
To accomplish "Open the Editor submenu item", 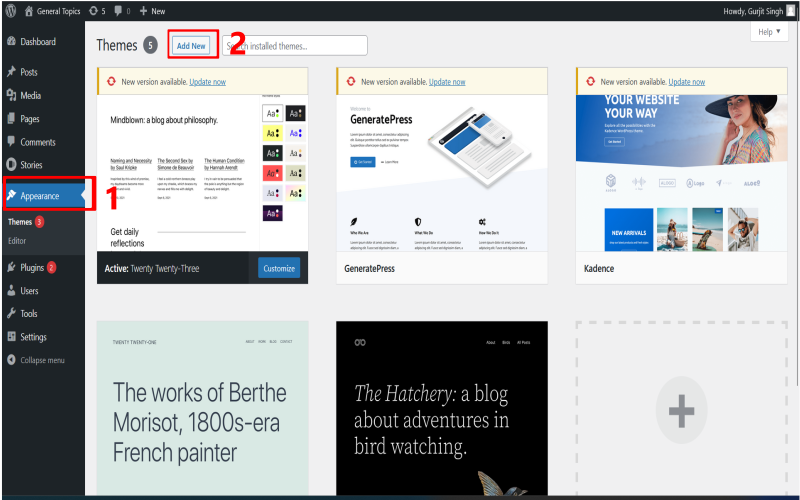I will click(17, 241).
